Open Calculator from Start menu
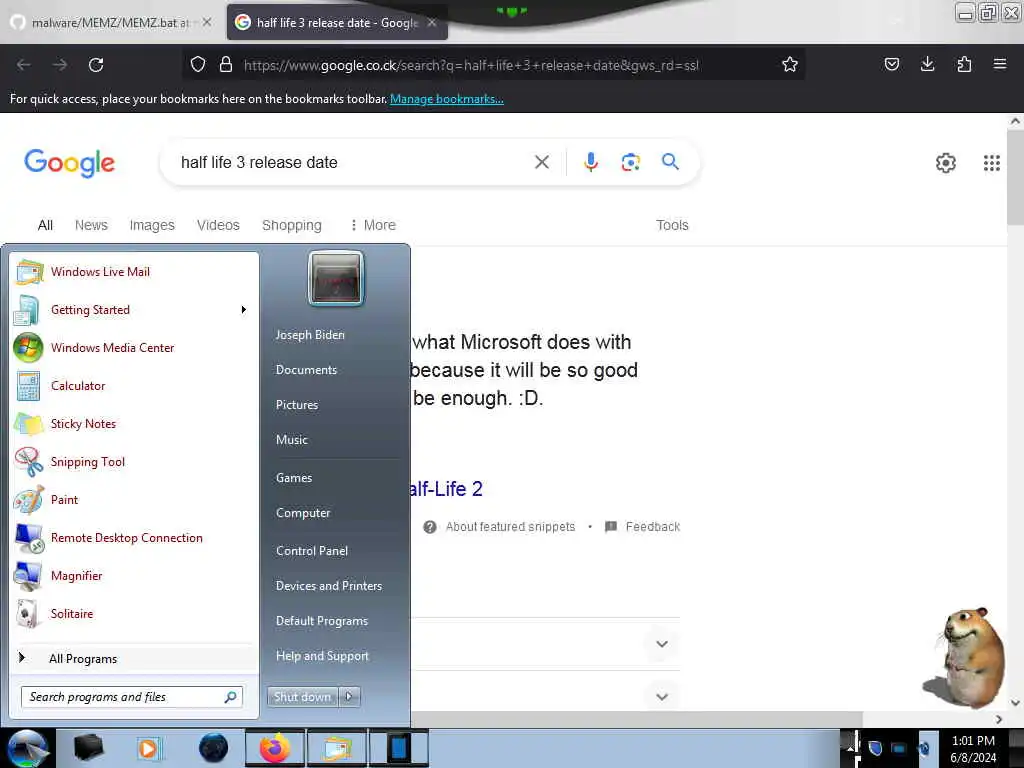This screenshot has height=768, width=1024. tap(134, 385)
